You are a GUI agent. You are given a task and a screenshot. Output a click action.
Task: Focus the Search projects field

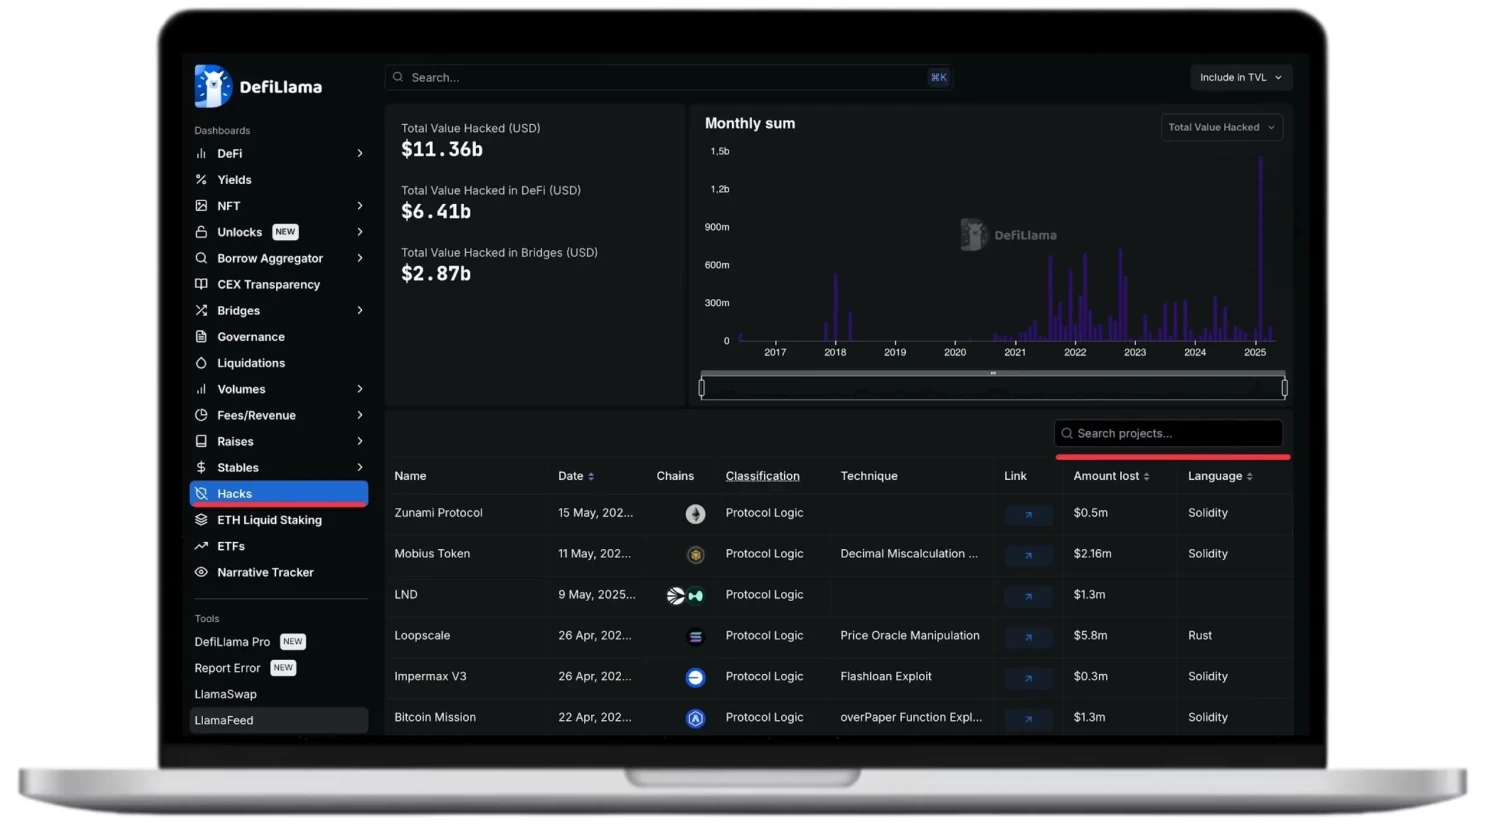point(1168,434)
